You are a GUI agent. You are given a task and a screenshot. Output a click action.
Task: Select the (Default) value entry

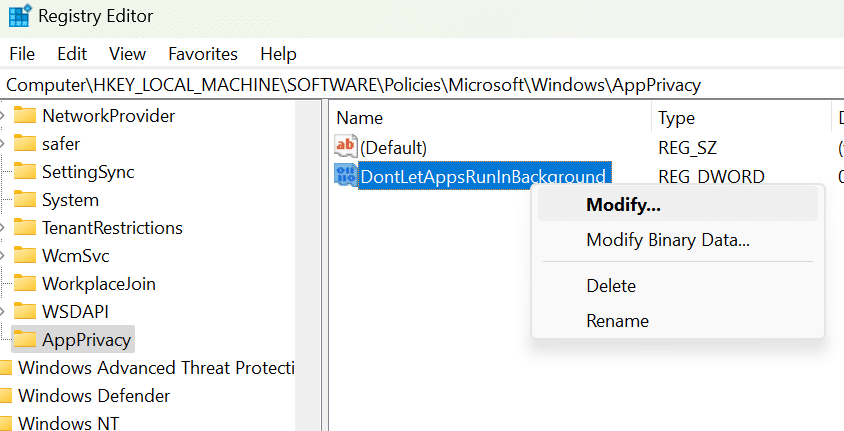click(x=393, y=147)
